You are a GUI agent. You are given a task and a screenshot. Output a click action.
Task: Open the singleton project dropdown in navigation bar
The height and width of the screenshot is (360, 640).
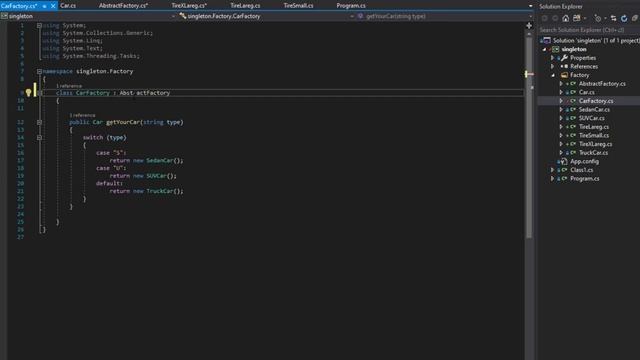coord(173,16)
